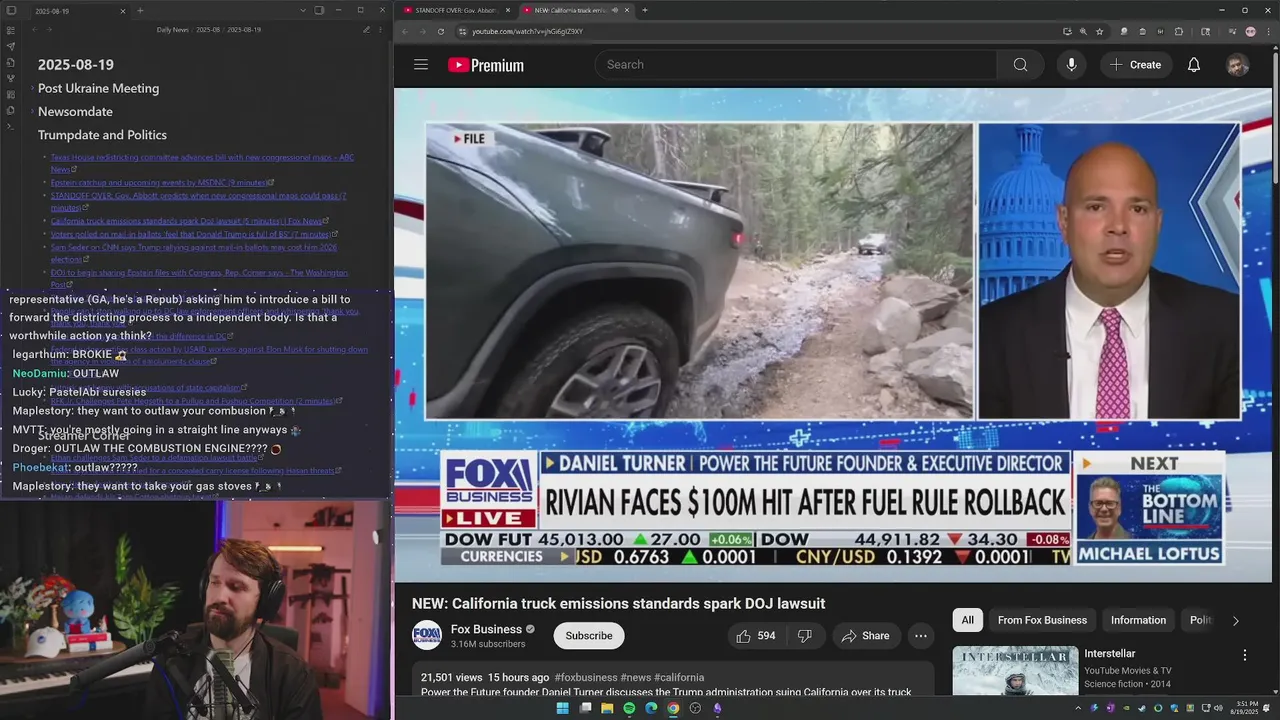Open the Texas House redistricting link
The width and height of the screenshot is (1280, 720).
click(202, 163)
